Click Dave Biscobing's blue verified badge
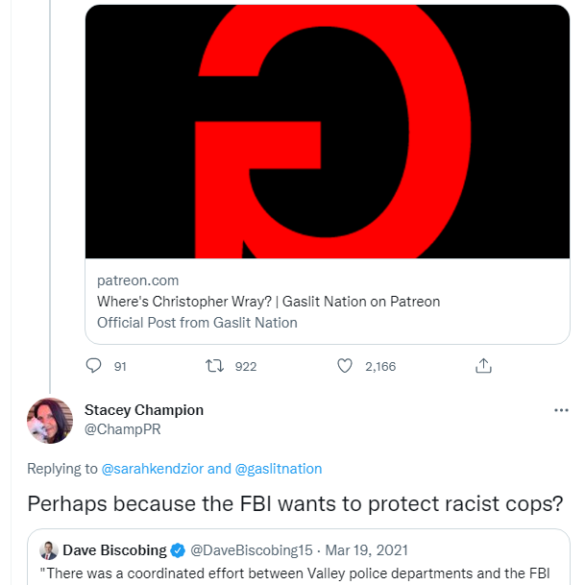Image resolution: width=585 pixels, height=585 pixels. [178, 551]
